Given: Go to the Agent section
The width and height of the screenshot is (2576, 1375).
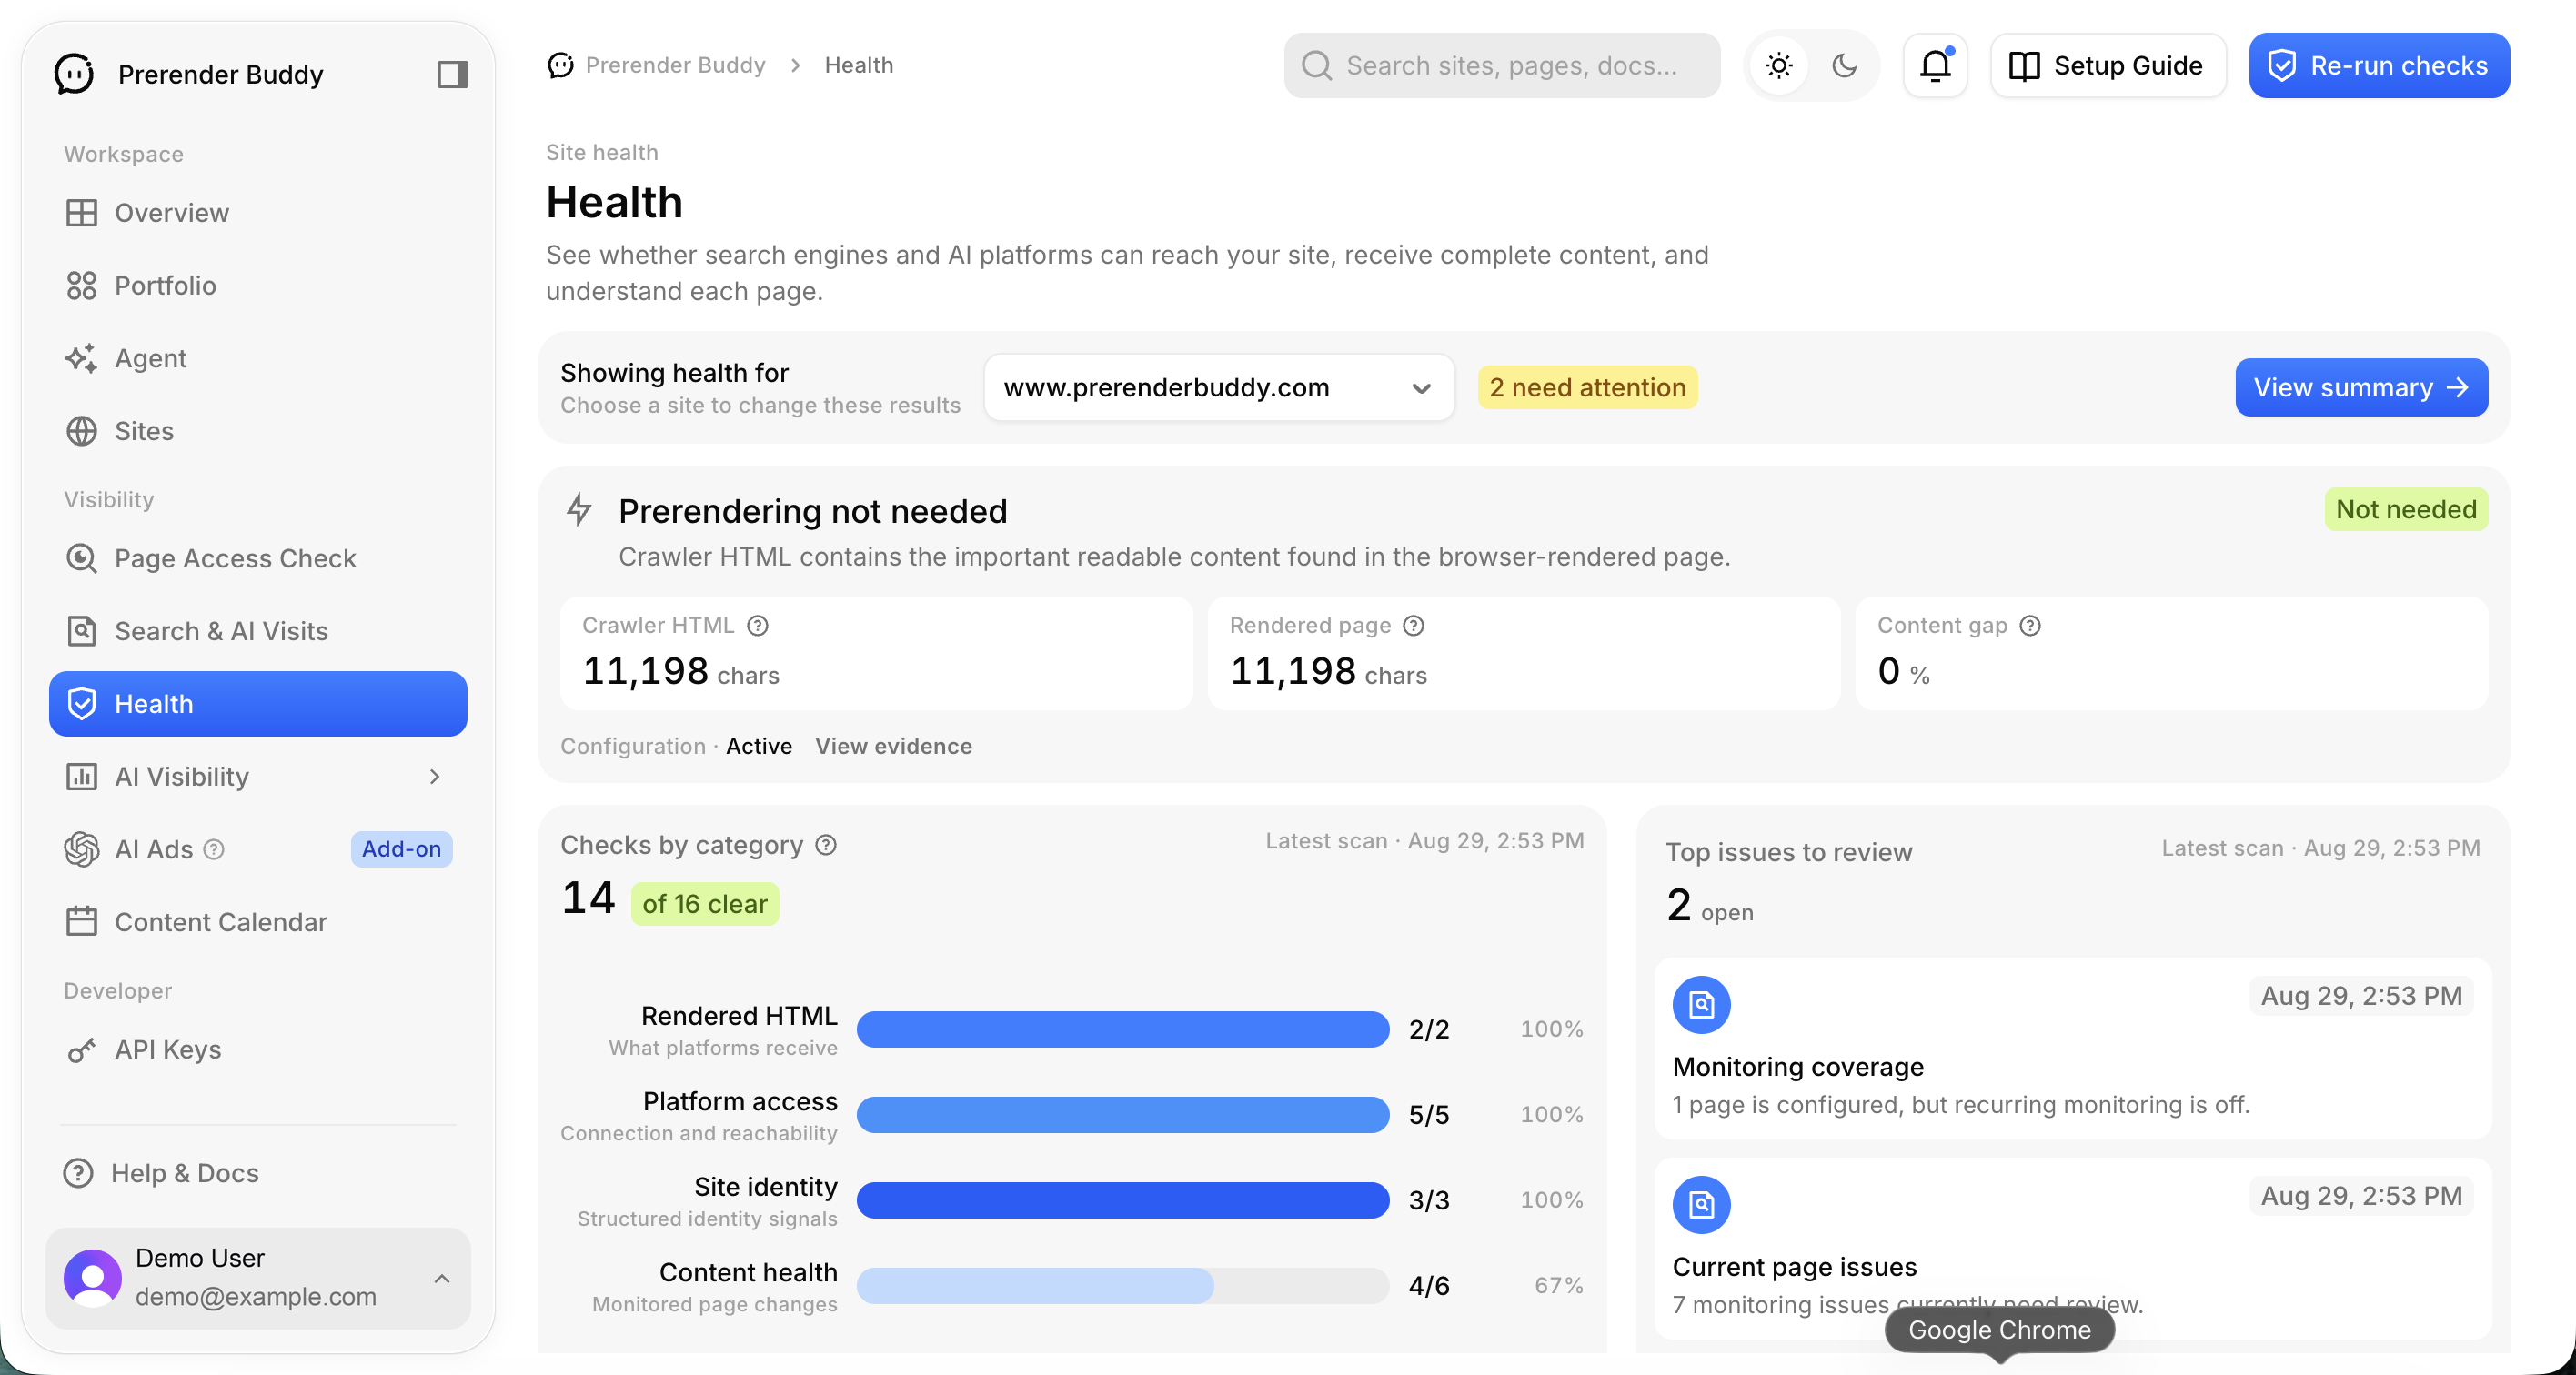Looking at the screenshot, I should (x=258, y=358).
